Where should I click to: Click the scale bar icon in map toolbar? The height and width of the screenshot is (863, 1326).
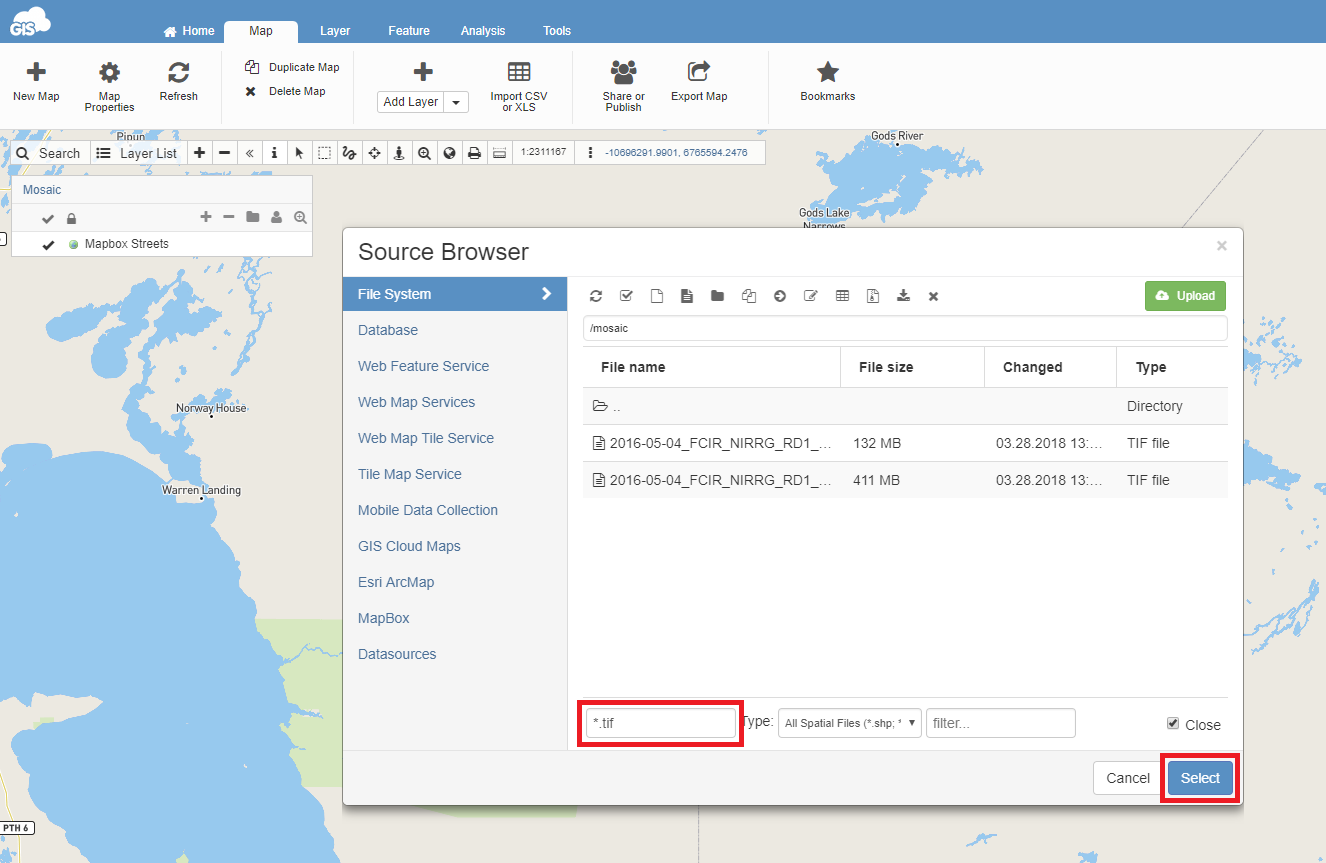pyautogui.click(x=499, y=153)
